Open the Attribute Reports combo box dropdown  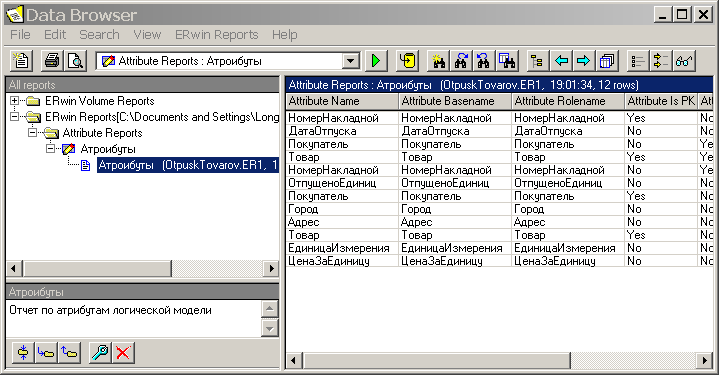(x=351, y=61)
